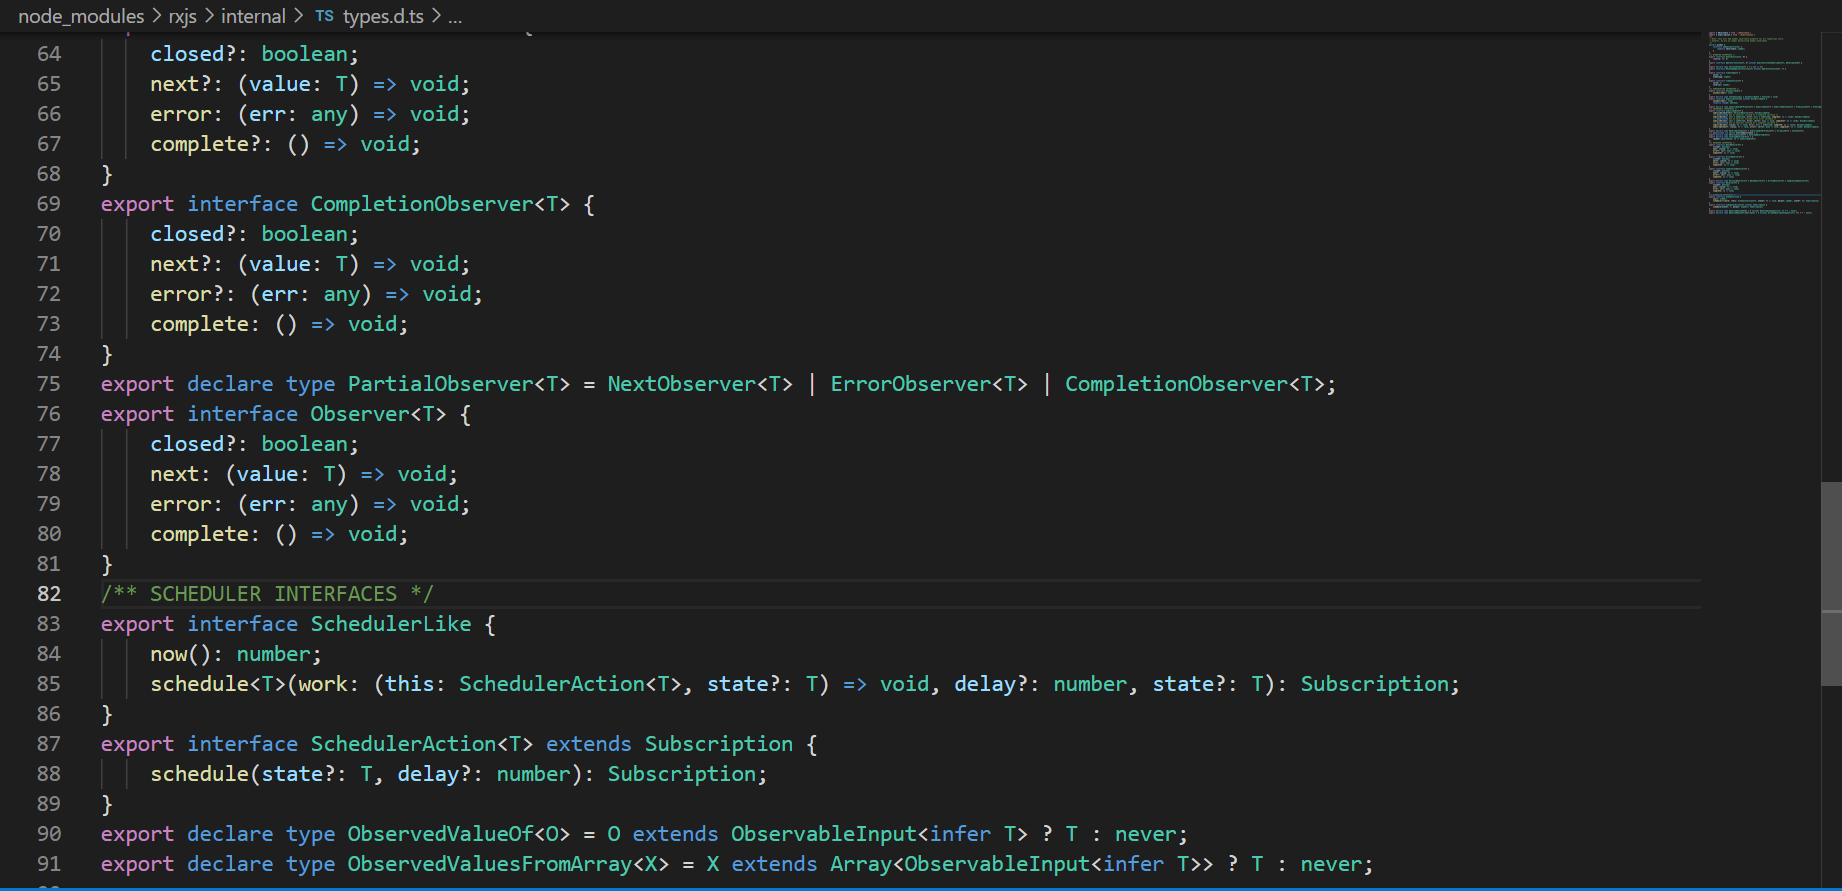The width and height of the screenshot is (1842, 891).
Task: Open the breadcrumb ellipsis symbol picker
Action: tap(455, 16)
